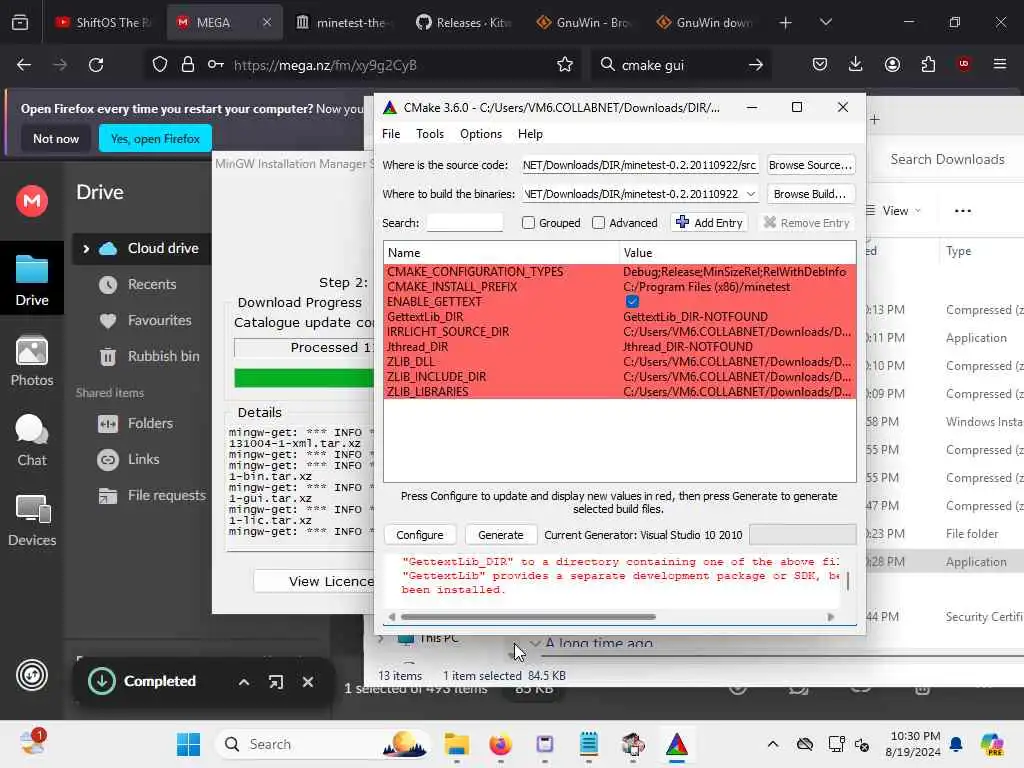Open build binaries path dropdown
This screenshot has height=768, width=1024.
(x=750, y=194)
